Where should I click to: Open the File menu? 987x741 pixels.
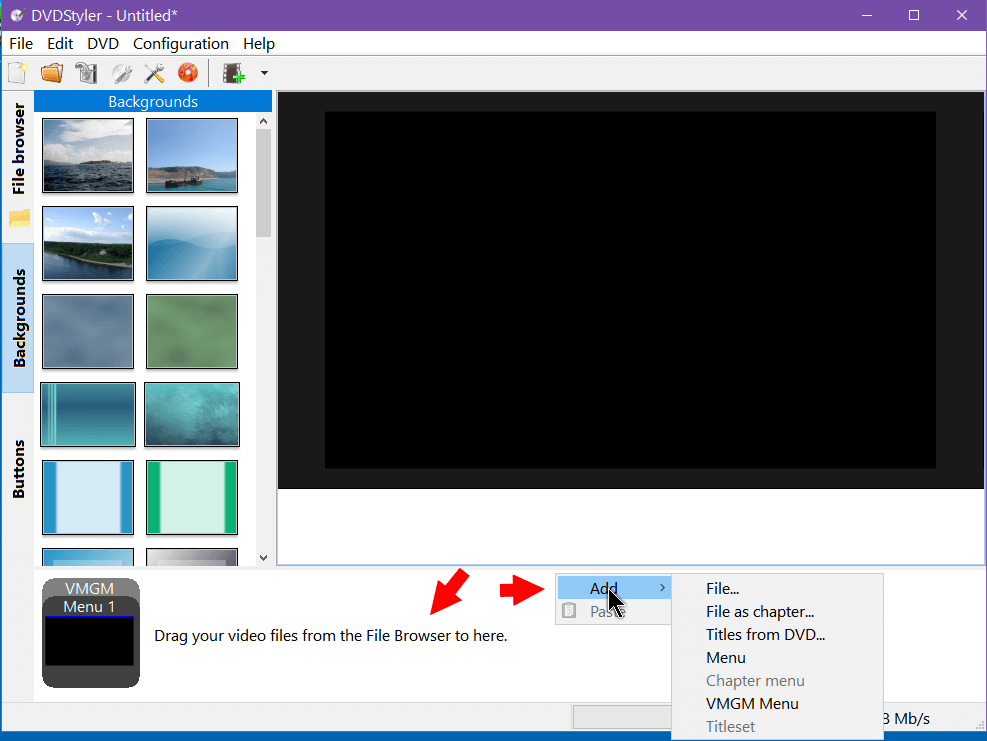[21, 43]
